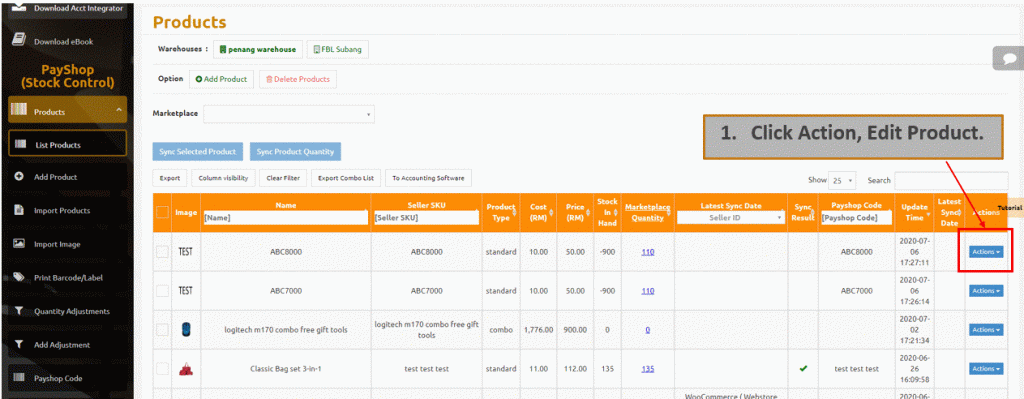This screenshot has width=1024, height=399.
Task: Click the Clear Filter button
Action: point(283,178)
